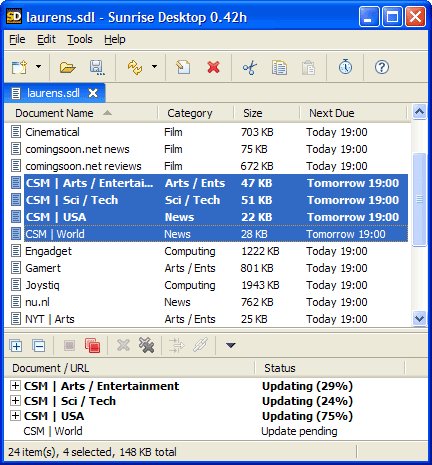The width and height of the screenshot is (432, 465).
Task: Open the Edit menu
Action: tap(46, 39)
